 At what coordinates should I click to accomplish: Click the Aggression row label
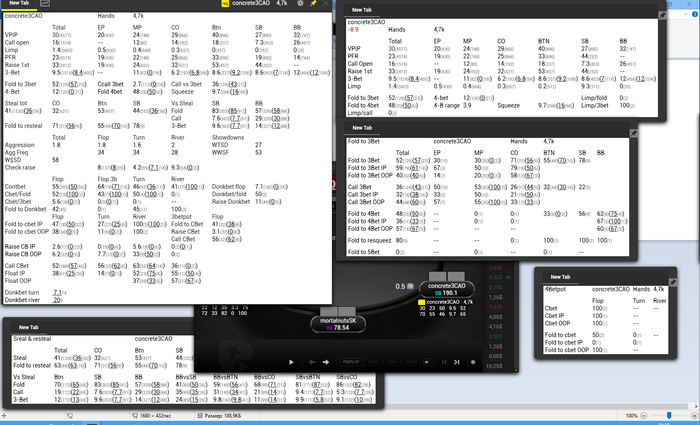click(20, 145)
